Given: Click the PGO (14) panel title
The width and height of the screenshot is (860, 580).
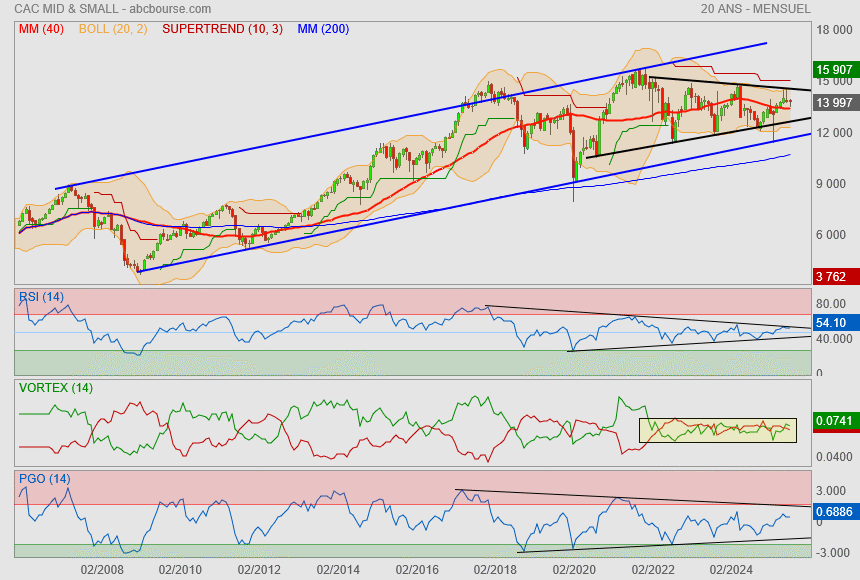Looking at the screenshot, I should click(x=44, y=479).
